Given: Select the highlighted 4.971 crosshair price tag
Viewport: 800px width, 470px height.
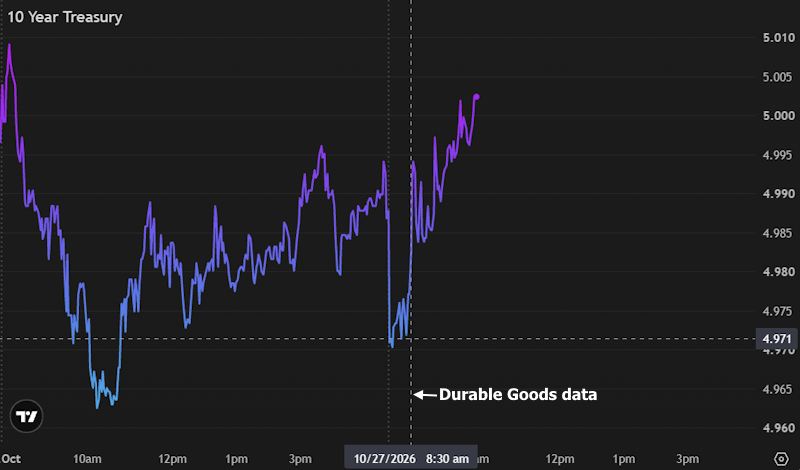Looking at the screenshot, I should [x=777, y=339].
